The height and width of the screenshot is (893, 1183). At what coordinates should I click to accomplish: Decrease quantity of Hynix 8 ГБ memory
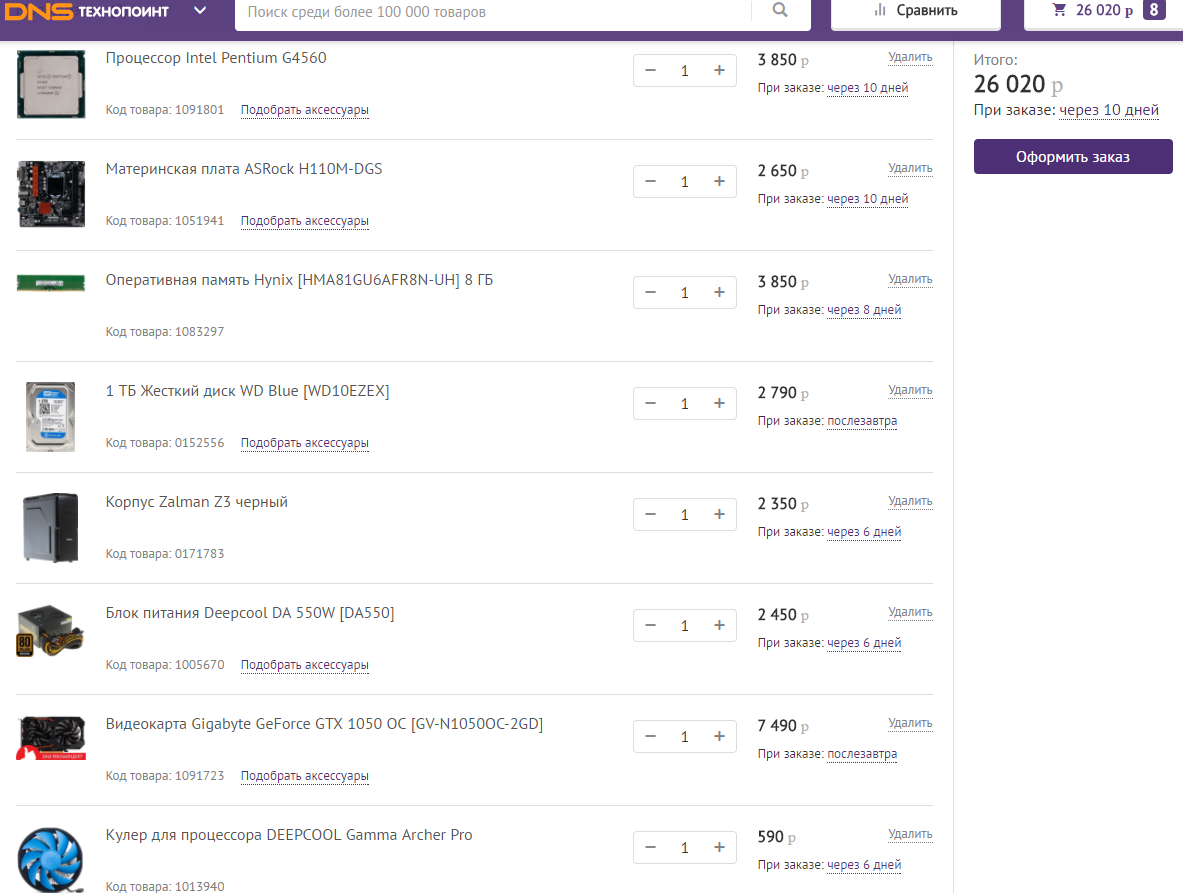650,293
